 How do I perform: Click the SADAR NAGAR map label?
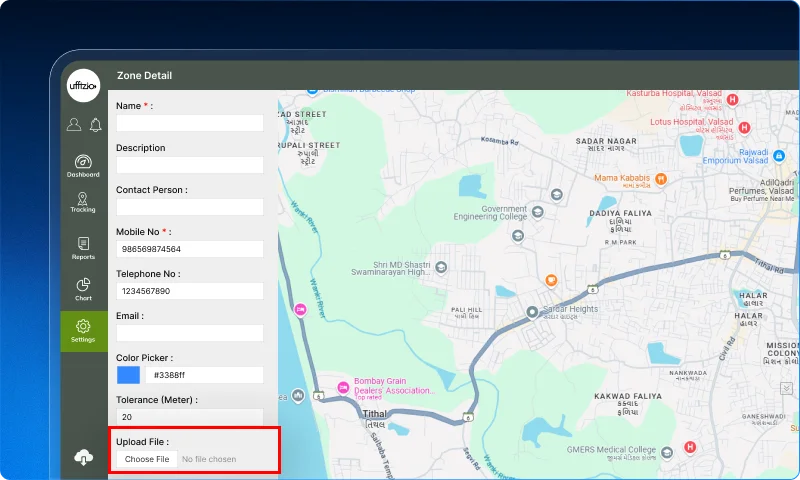point(606,141)
